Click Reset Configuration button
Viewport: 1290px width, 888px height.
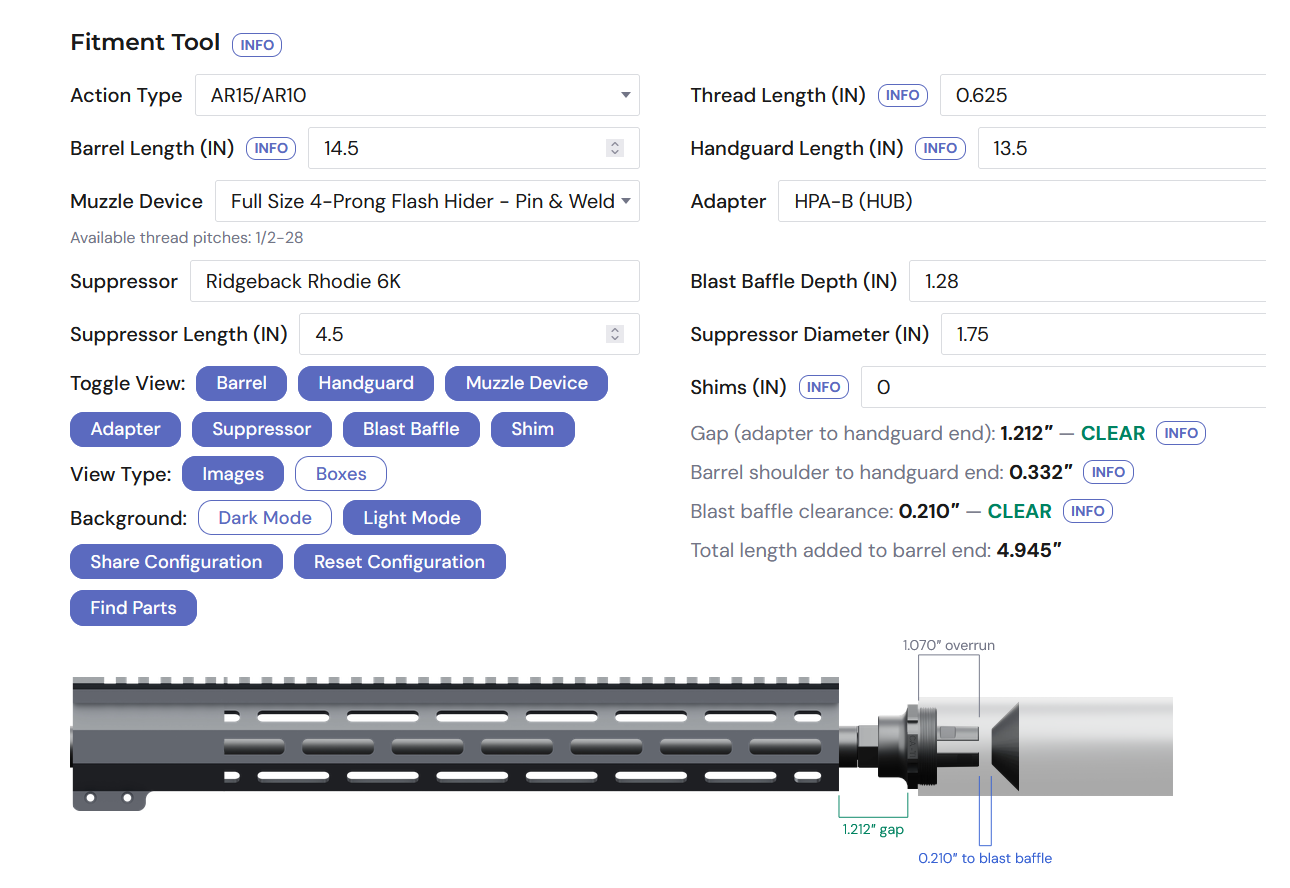[399, 562]
